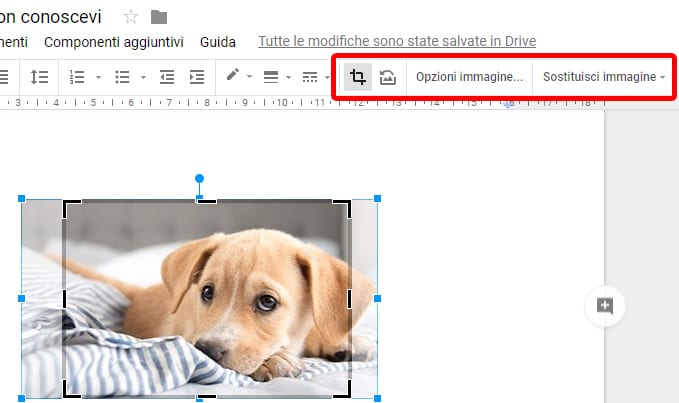Click the add comment bubble icon
The image size is (679, 403).
point(604,306)
